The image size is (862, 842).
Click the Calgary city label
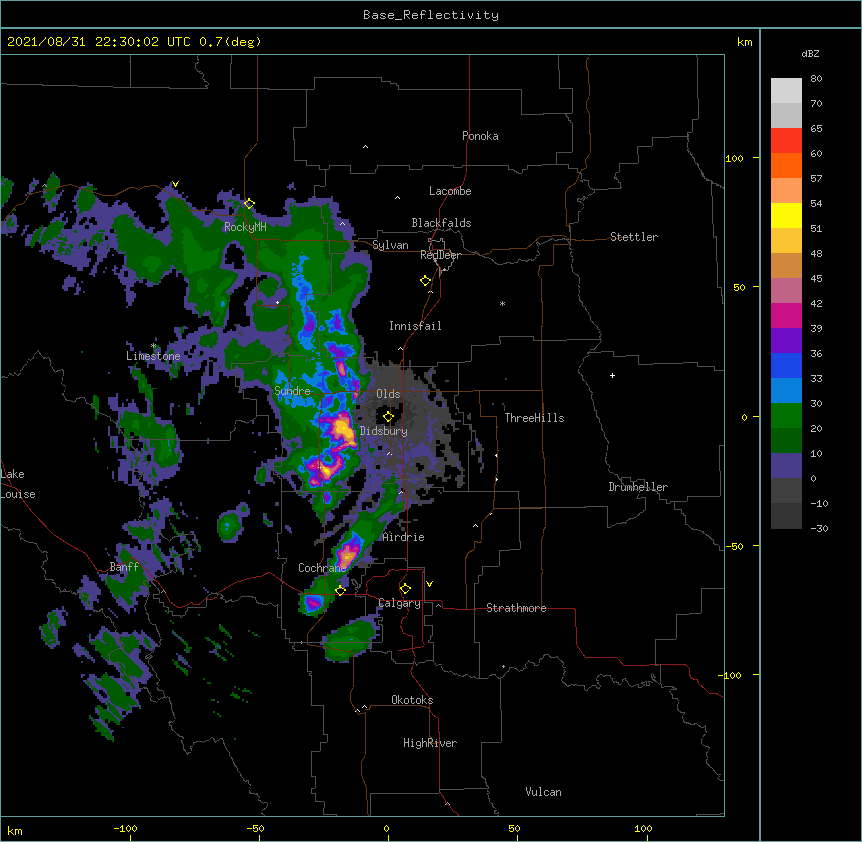tap(400, 603)
